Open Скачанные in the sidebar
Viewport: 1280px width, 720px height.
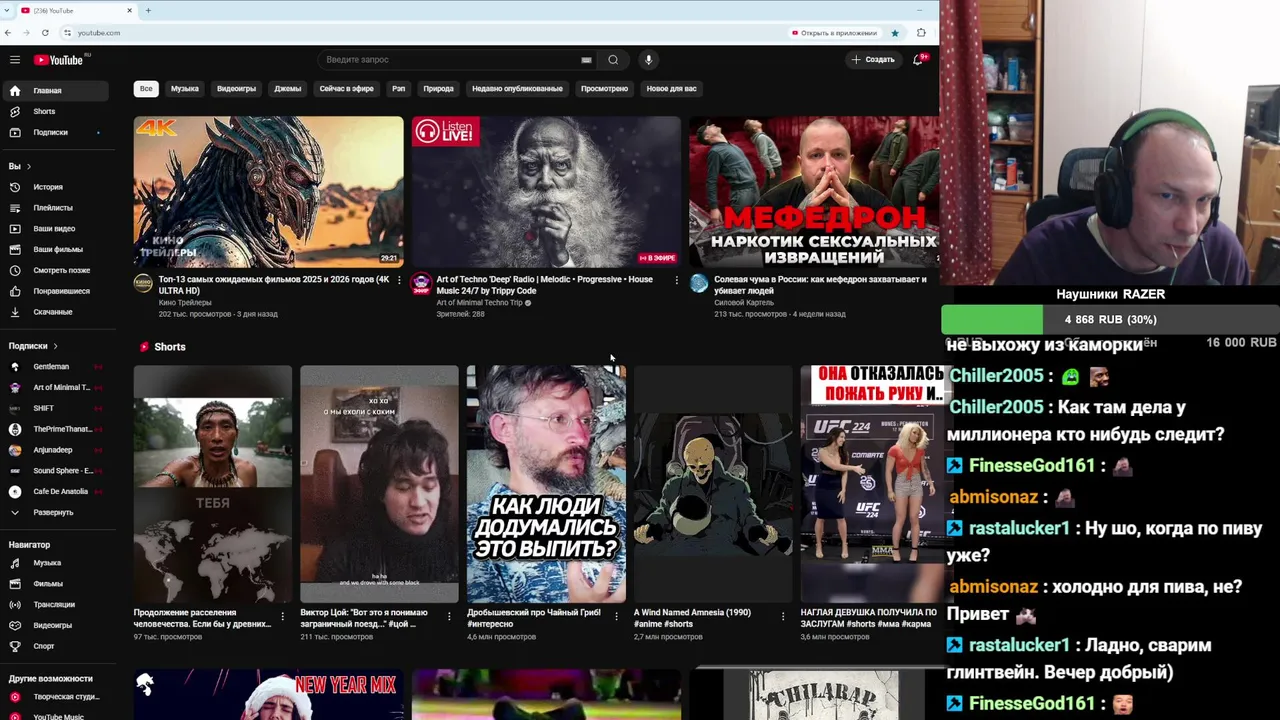54,312
